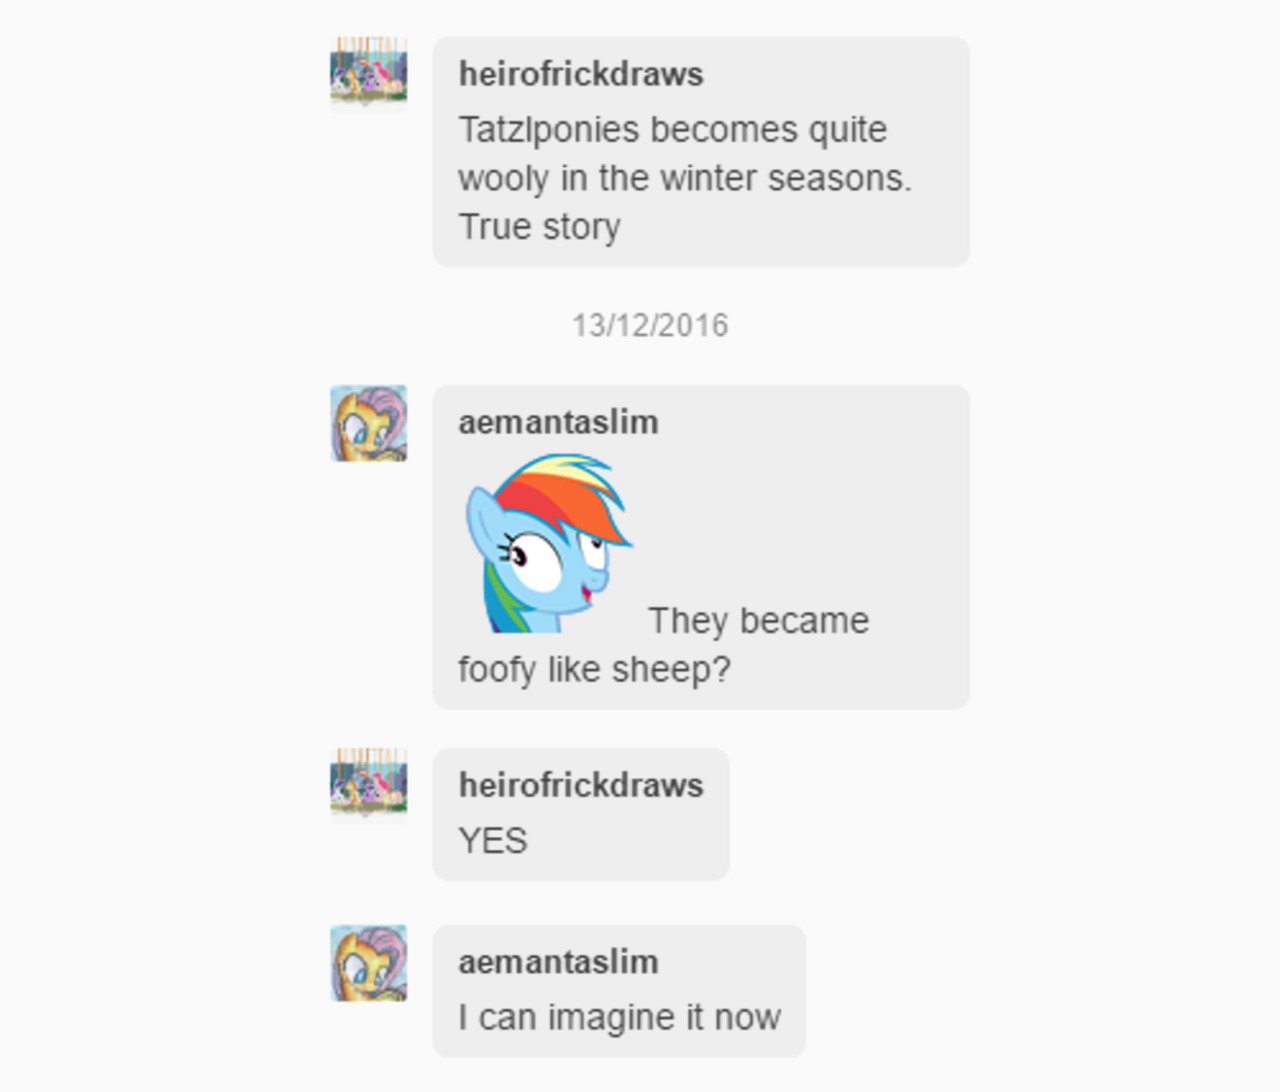
Task: Click heirofrickdraws avatar next to YES reply
Action: pyautogui.click(x=369, y=786)
